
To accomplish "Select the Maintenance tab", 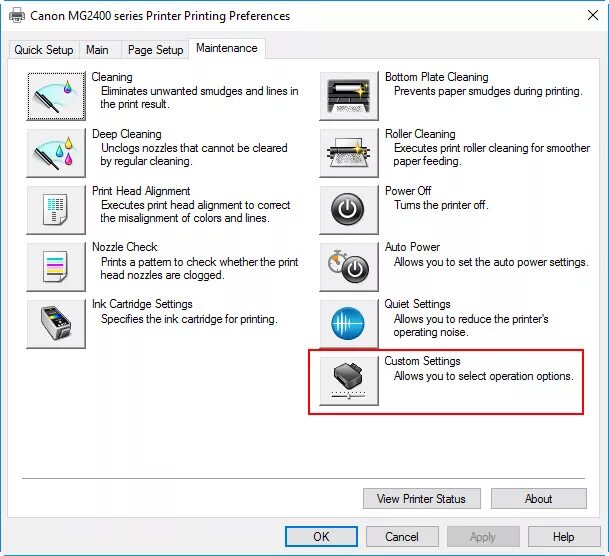I will 227,48.
